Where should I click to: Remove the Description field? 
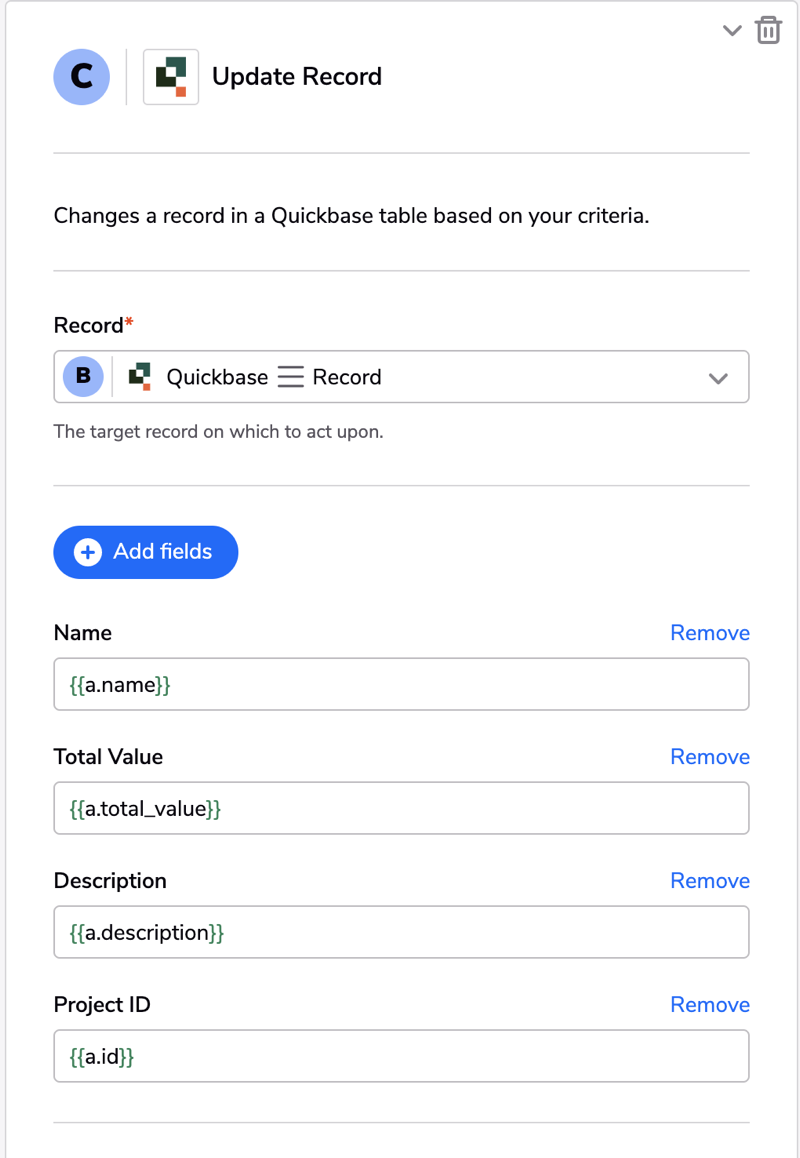(x=710, y=881)
